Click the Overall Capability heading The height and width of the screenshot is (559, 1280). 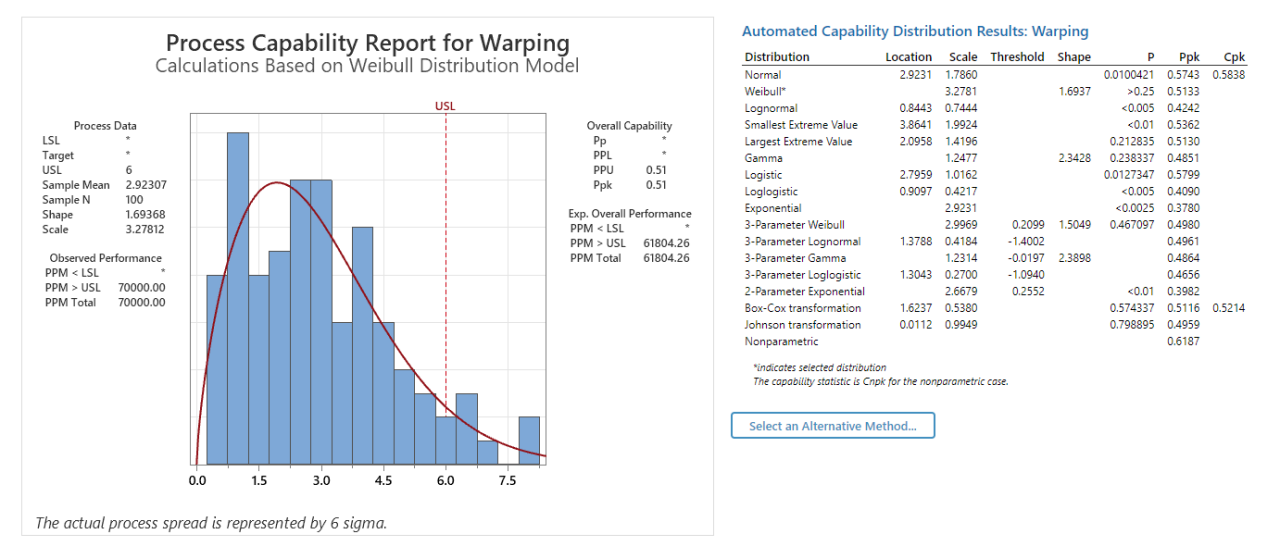point(629,126)
